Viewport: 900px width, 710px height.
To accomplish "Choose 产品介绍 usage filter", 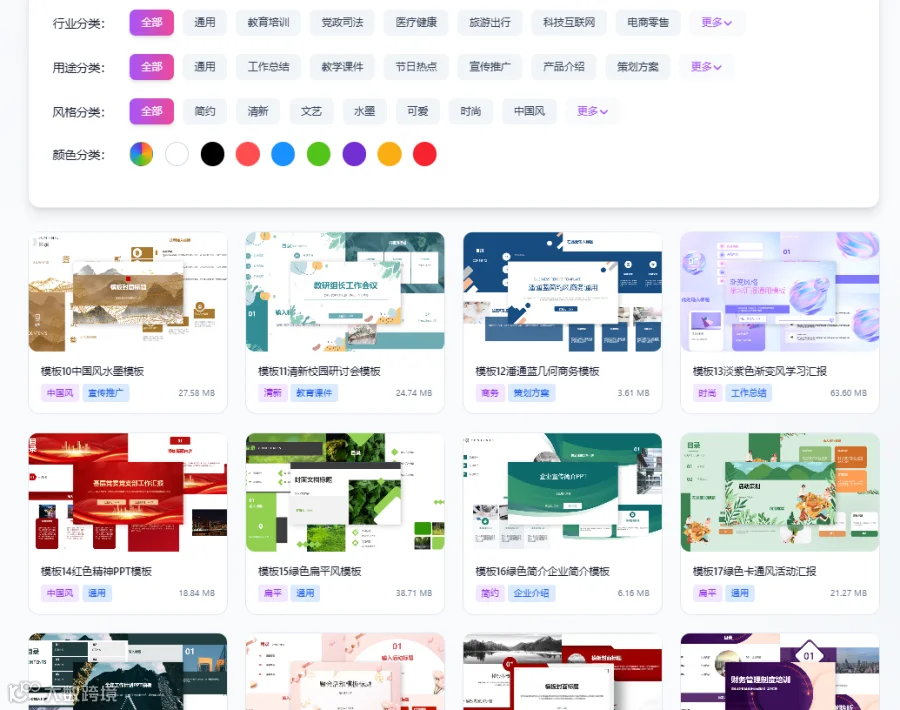I will coord(564,67).
